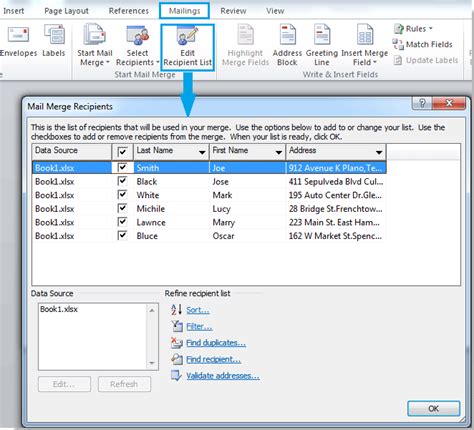
Task: Expand the Start Mail Merge dropdown arrow
Action: tap(108, 63)
